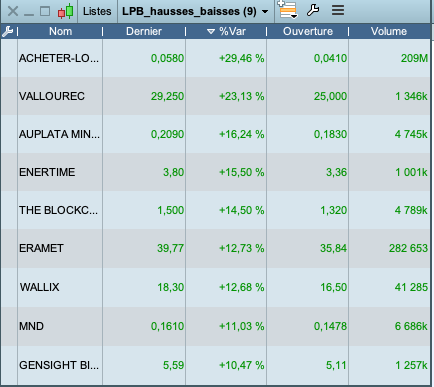Click the last price 29,250
The width and height of the screenshot is (434, 387).
167,96
